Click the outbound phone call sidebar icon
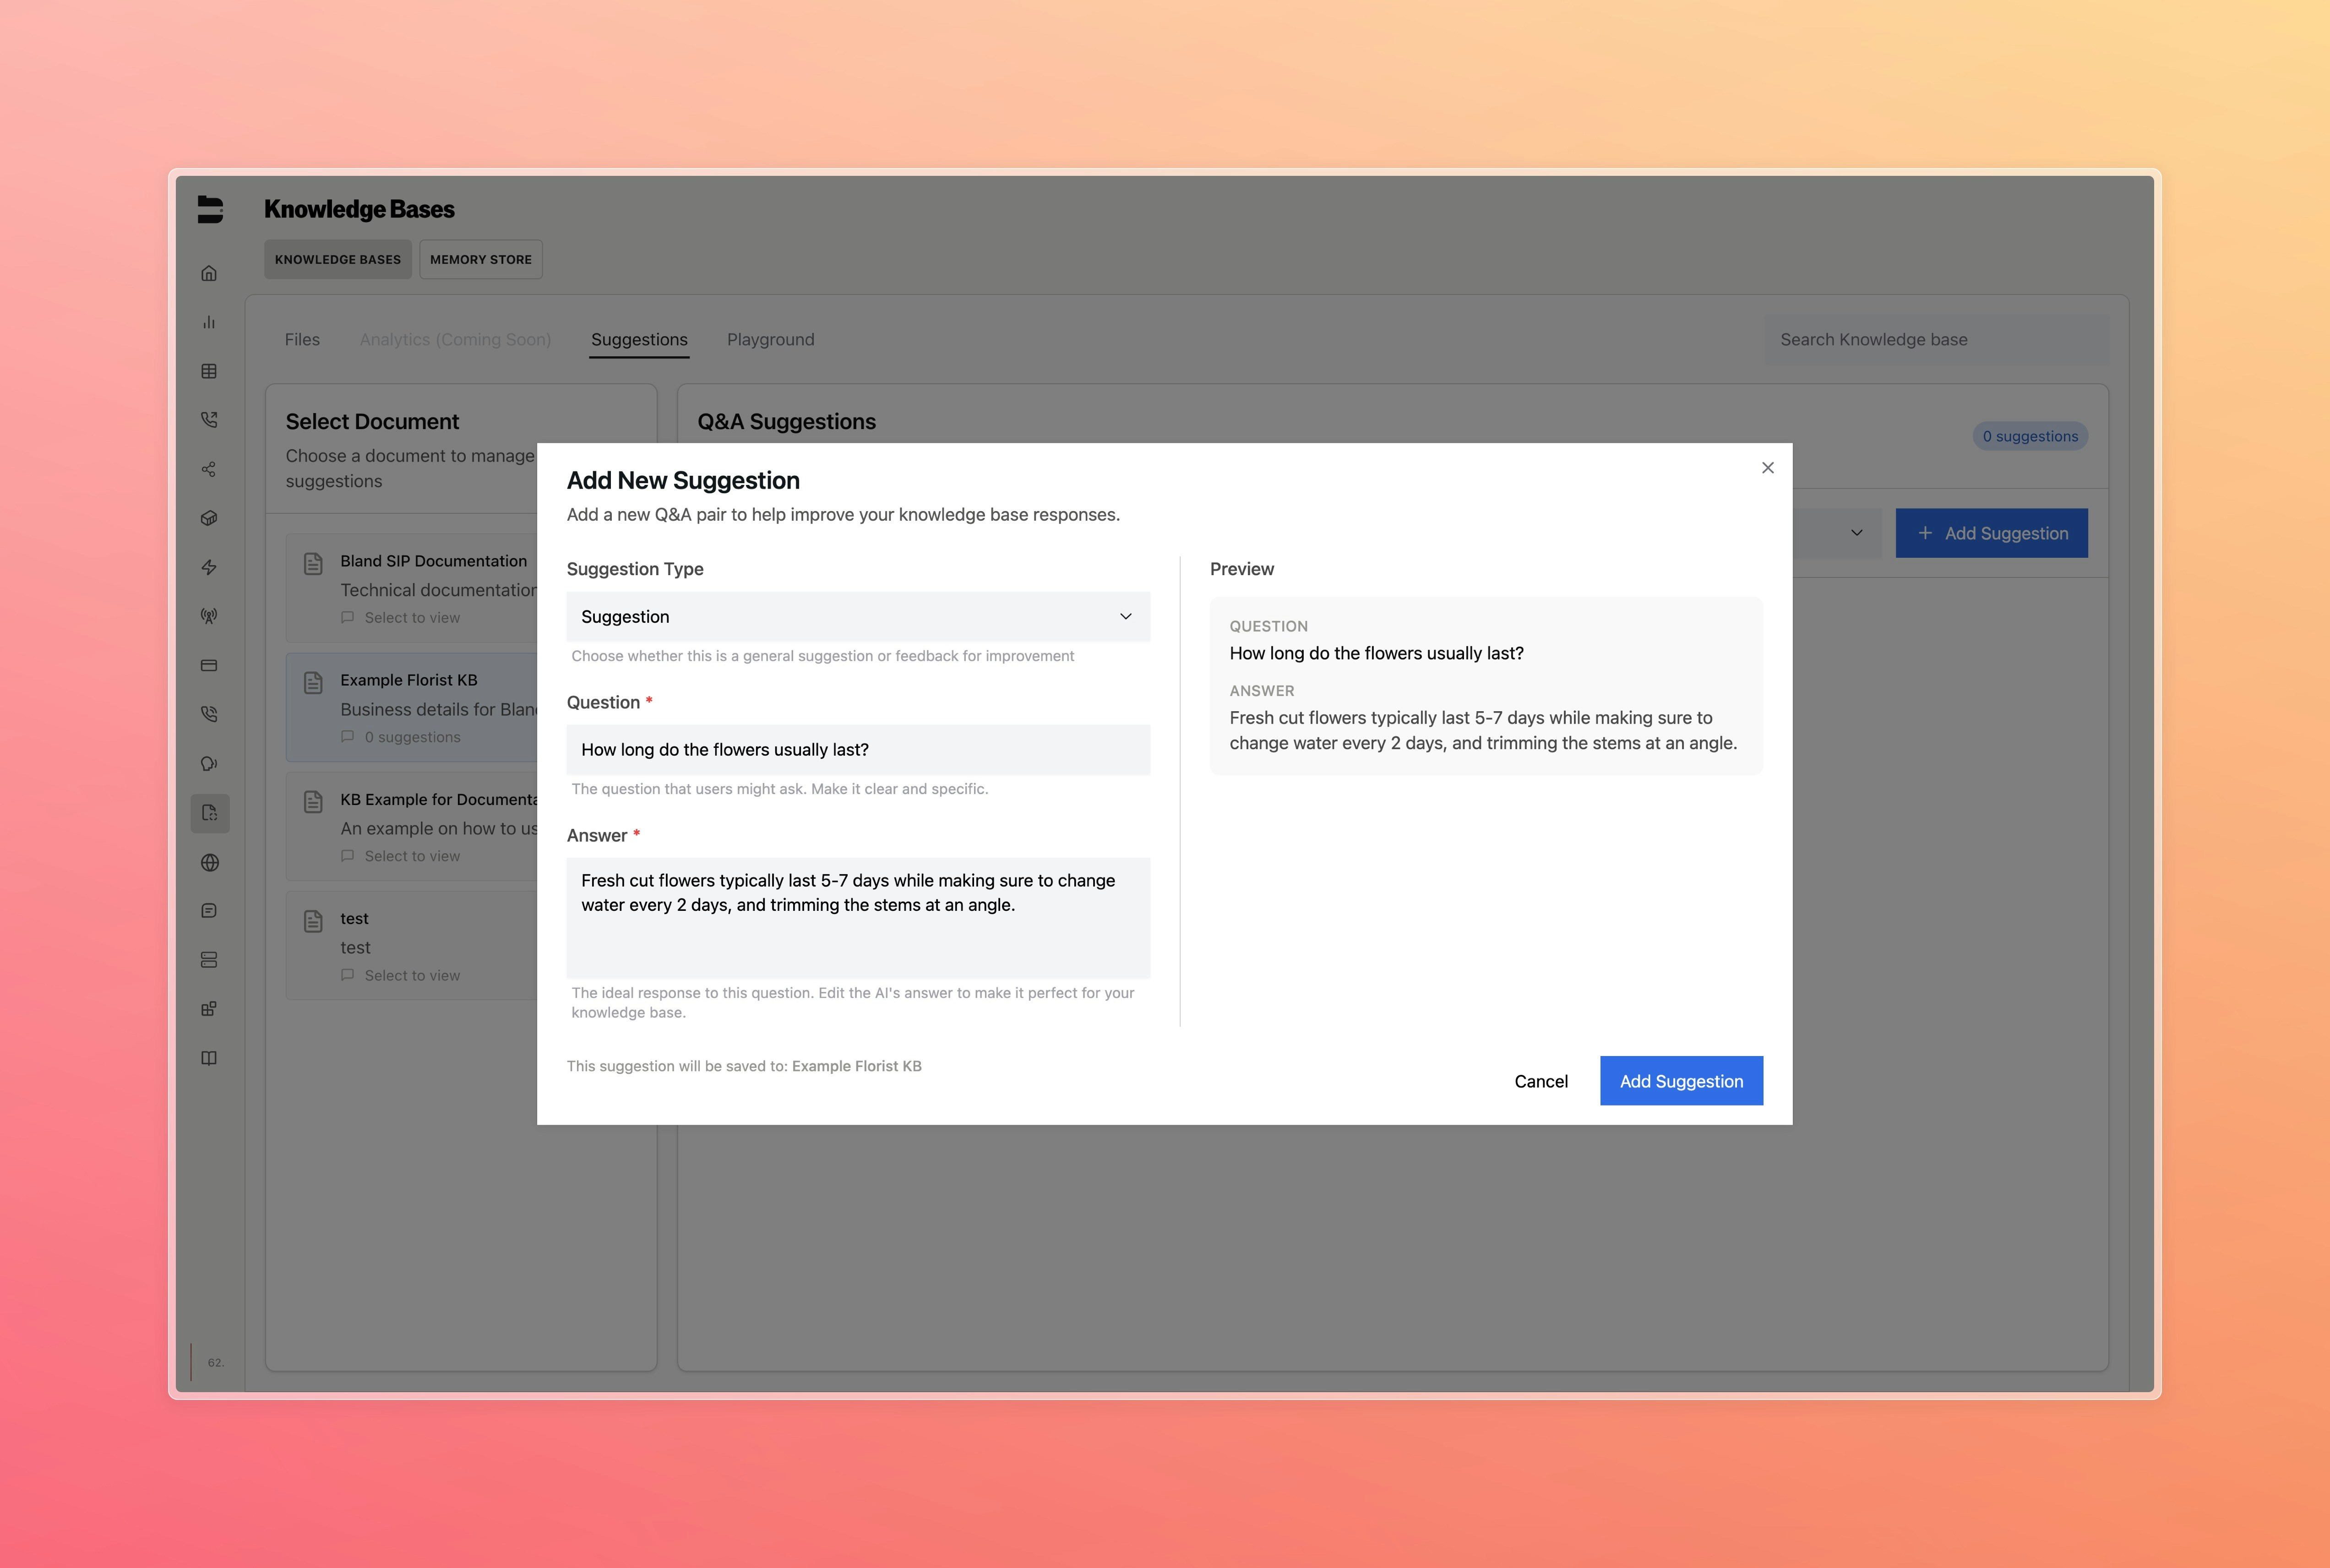Screen dimensions: 2330x1568 tap(209, 419)
